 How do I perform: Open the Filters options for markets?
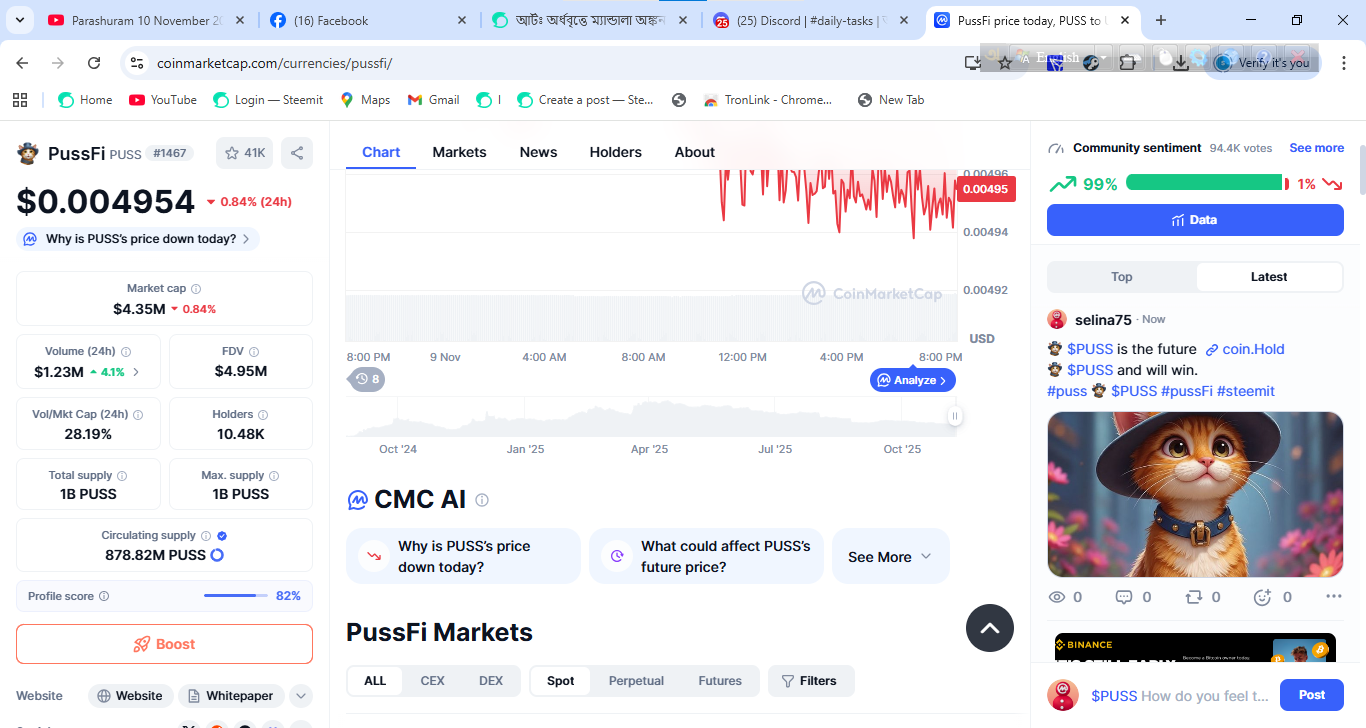[811, 681]
